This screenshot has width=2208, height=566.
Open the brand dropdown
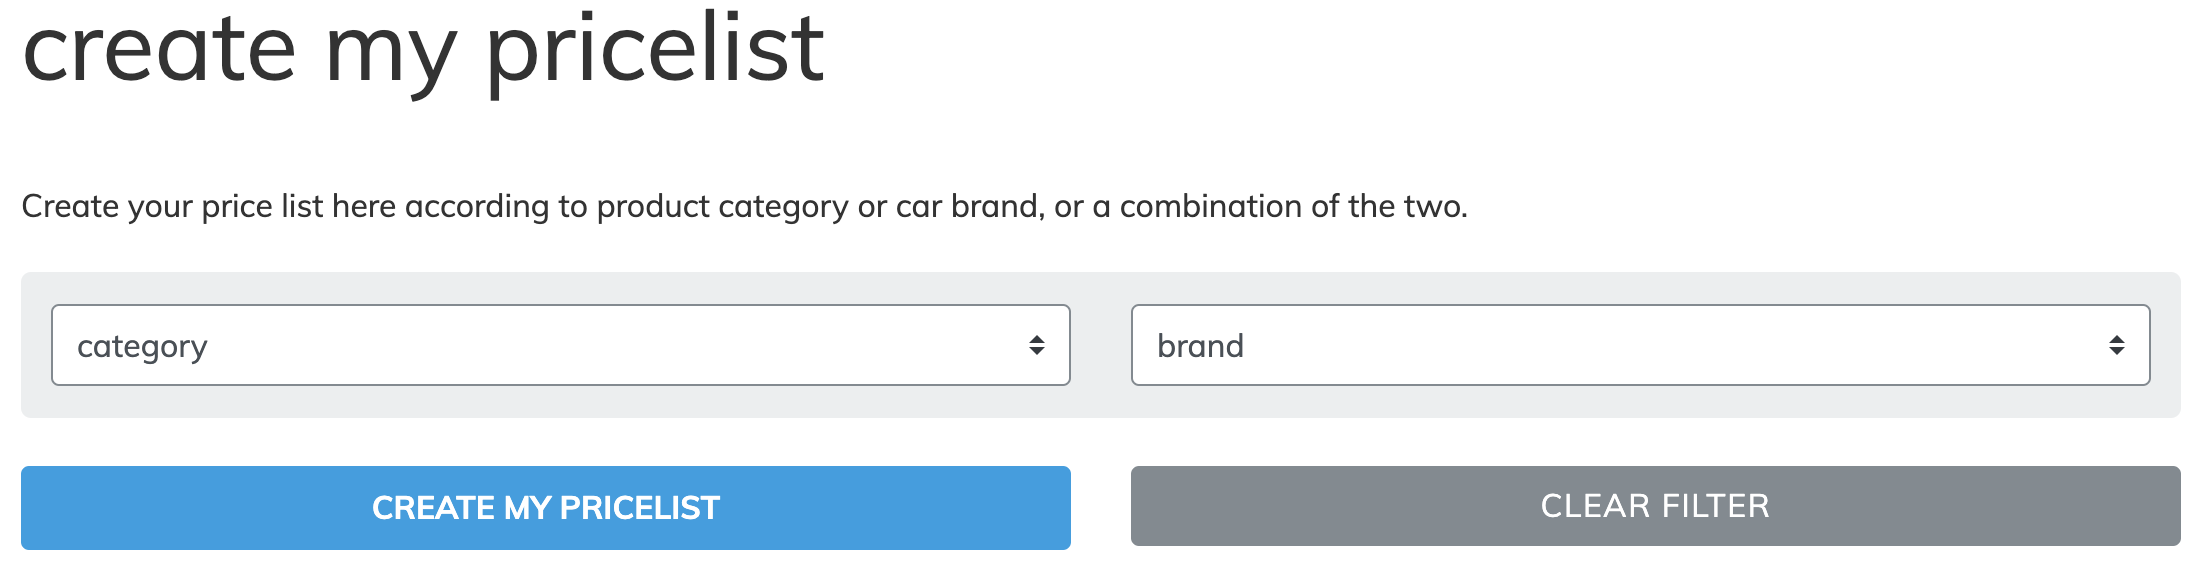(x=1640, y=345)
